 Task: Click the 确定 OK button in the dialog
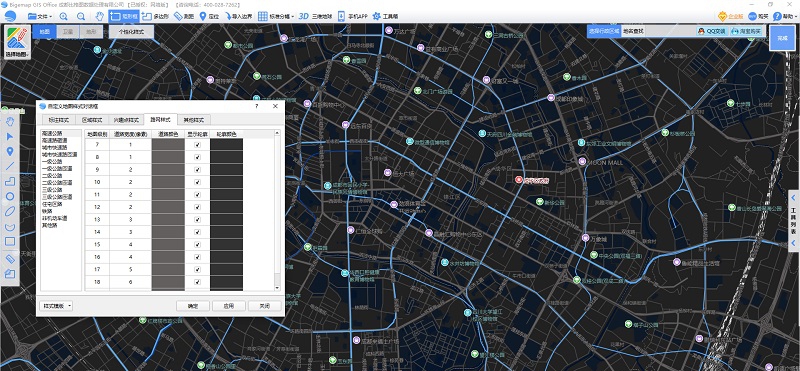click(193, 306)
